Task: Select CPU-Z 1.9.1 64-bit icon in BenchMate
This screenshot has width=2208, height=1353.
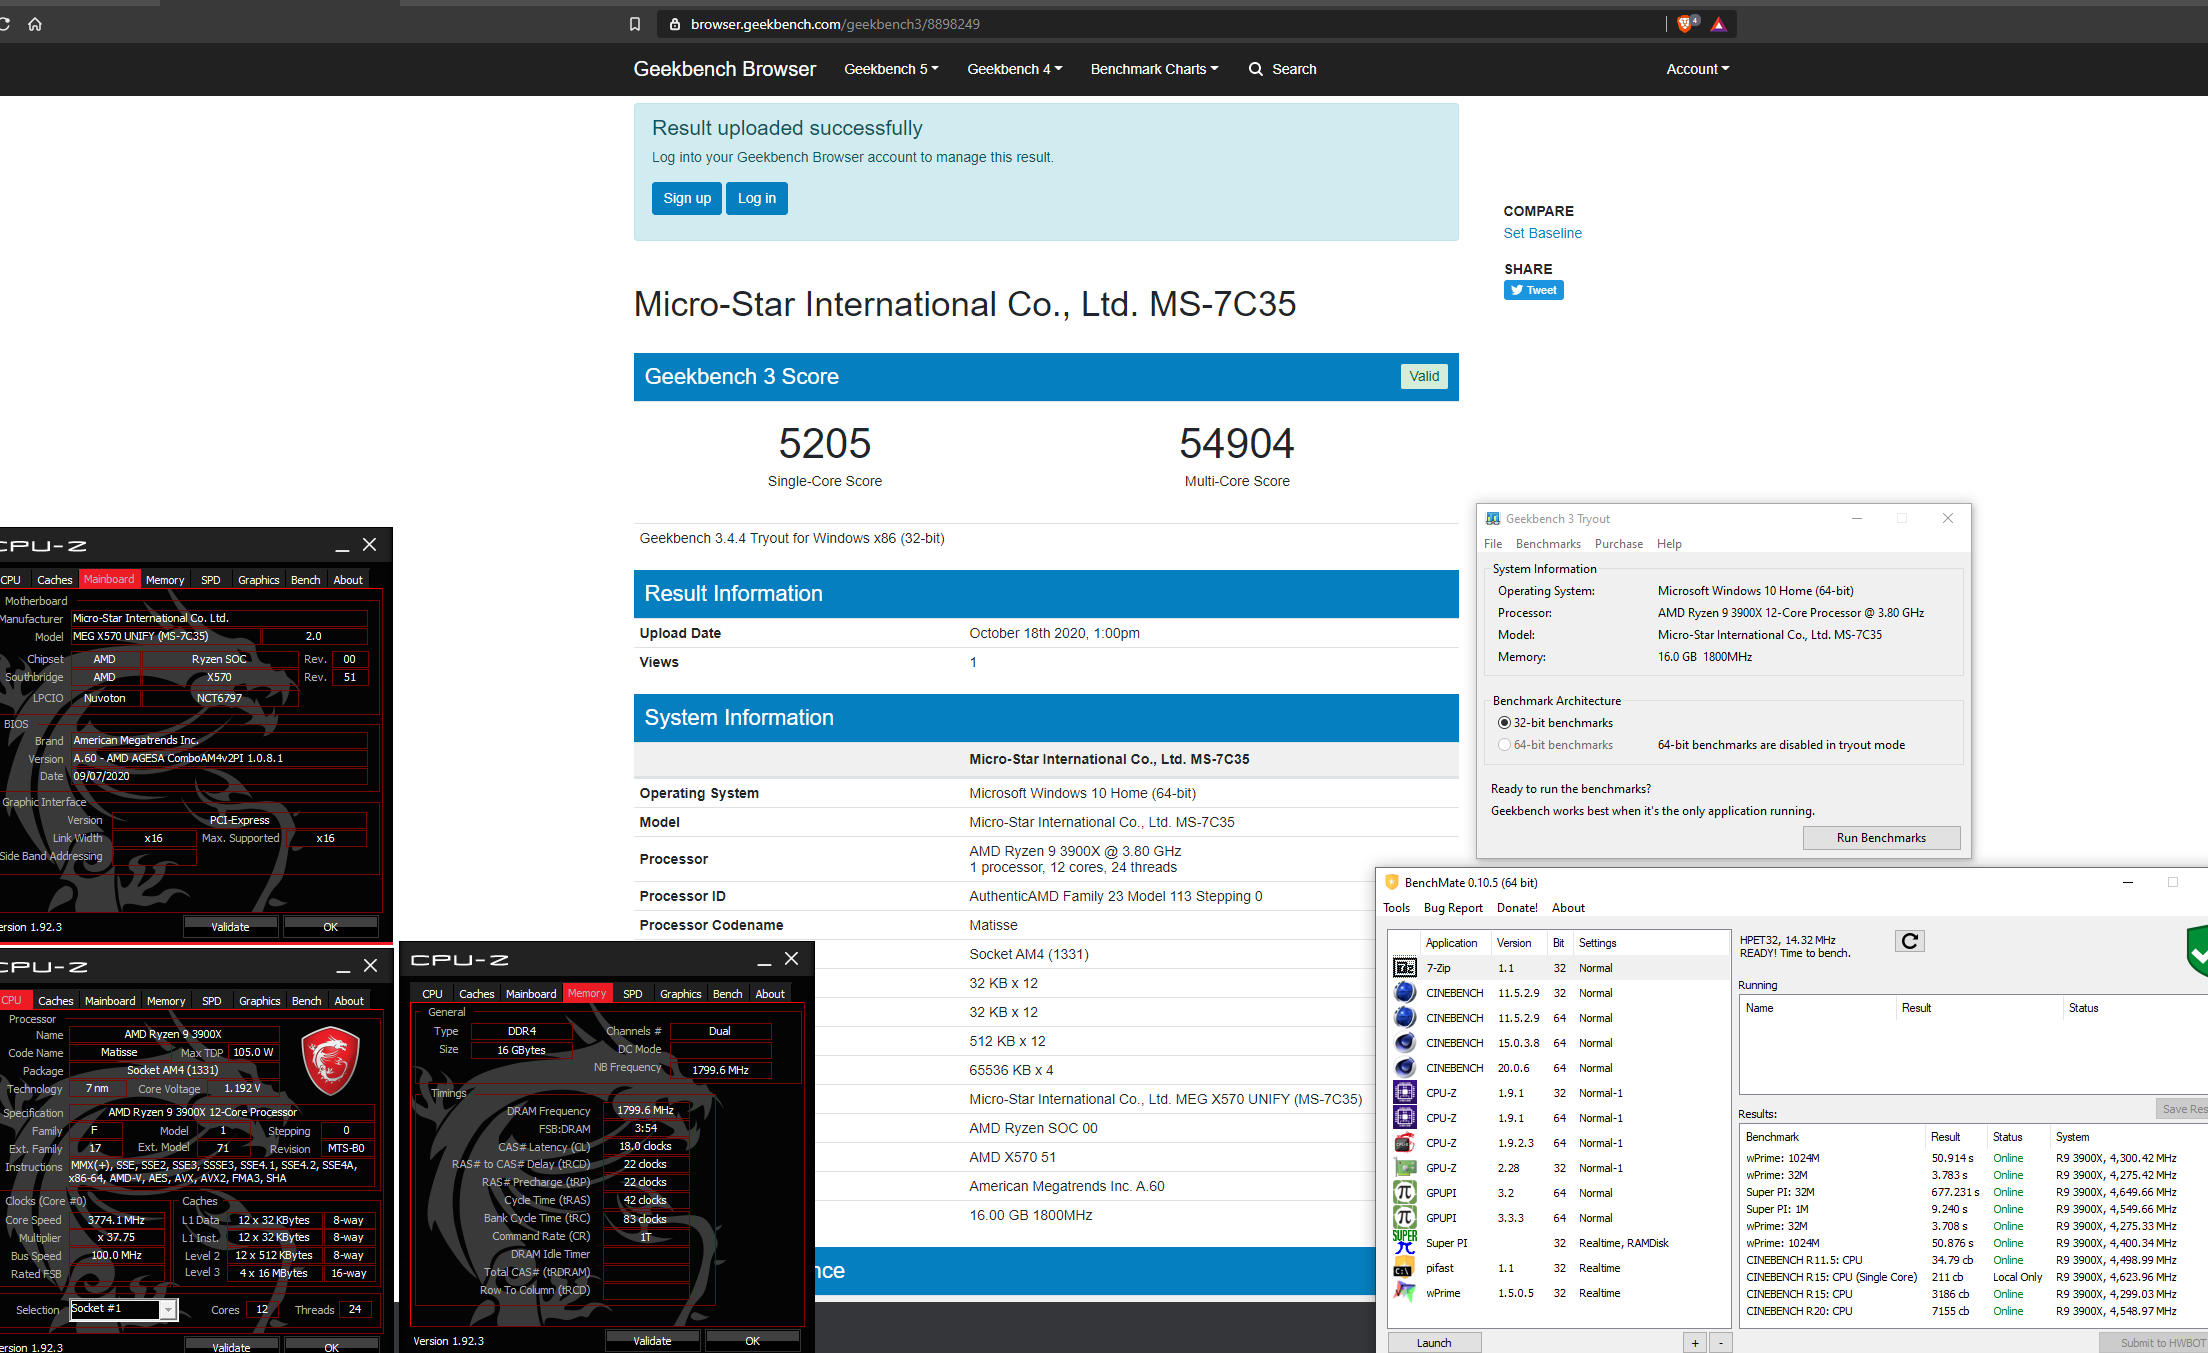Action: pyautogui.click(x=1405, y=1118)
